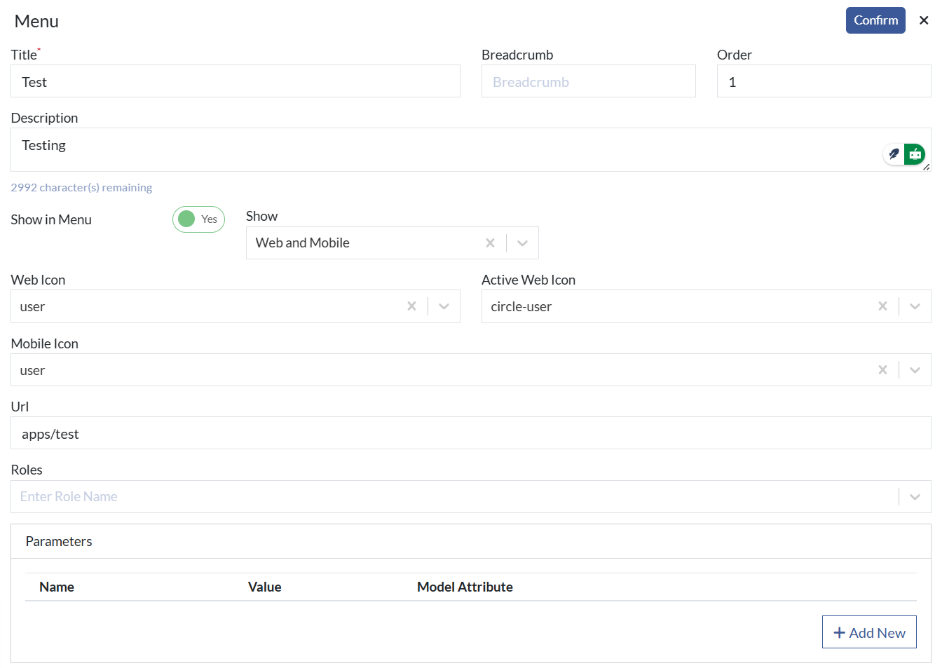Screen dimensions: 942x668
Task: Click the Confirm button
Action: [x=875, y=20]
